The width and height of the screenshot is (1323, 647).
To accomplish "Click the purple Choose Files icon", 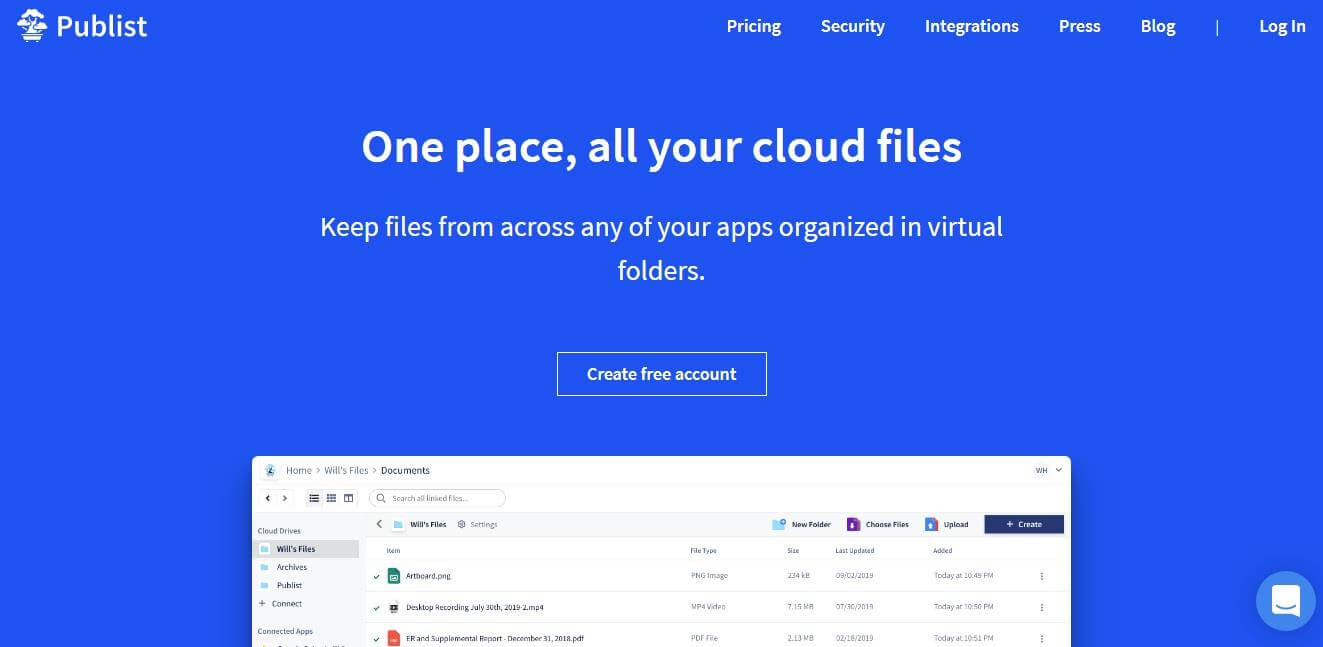I will (x=853, y=524).
